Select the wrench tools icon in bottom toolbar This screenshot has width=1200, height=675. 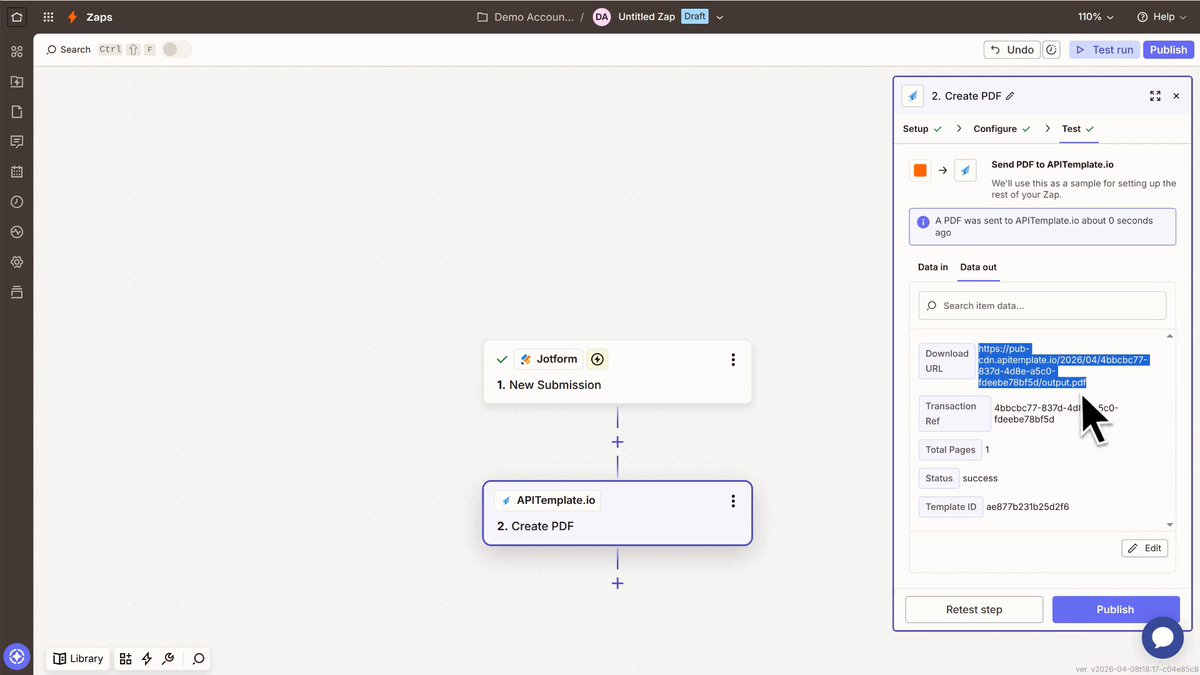[168, 658]
